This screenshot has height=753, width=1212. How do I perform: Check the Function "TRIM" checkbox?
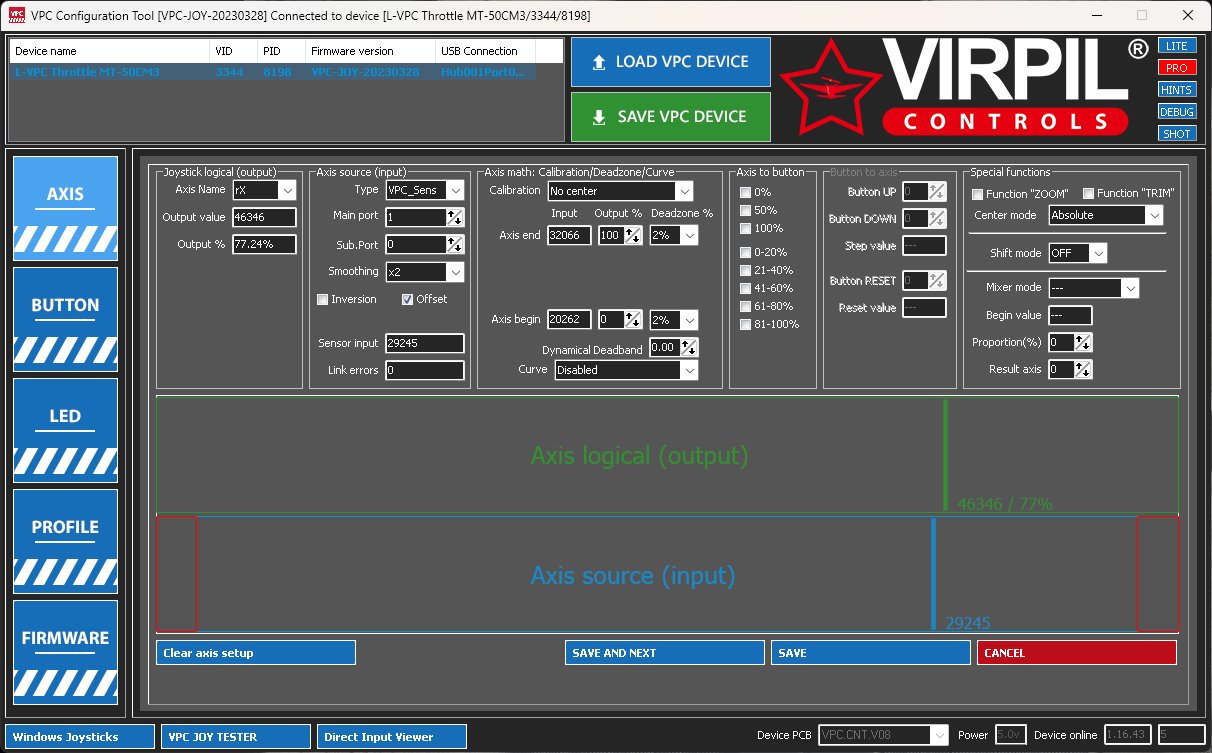click(1088, 194)
